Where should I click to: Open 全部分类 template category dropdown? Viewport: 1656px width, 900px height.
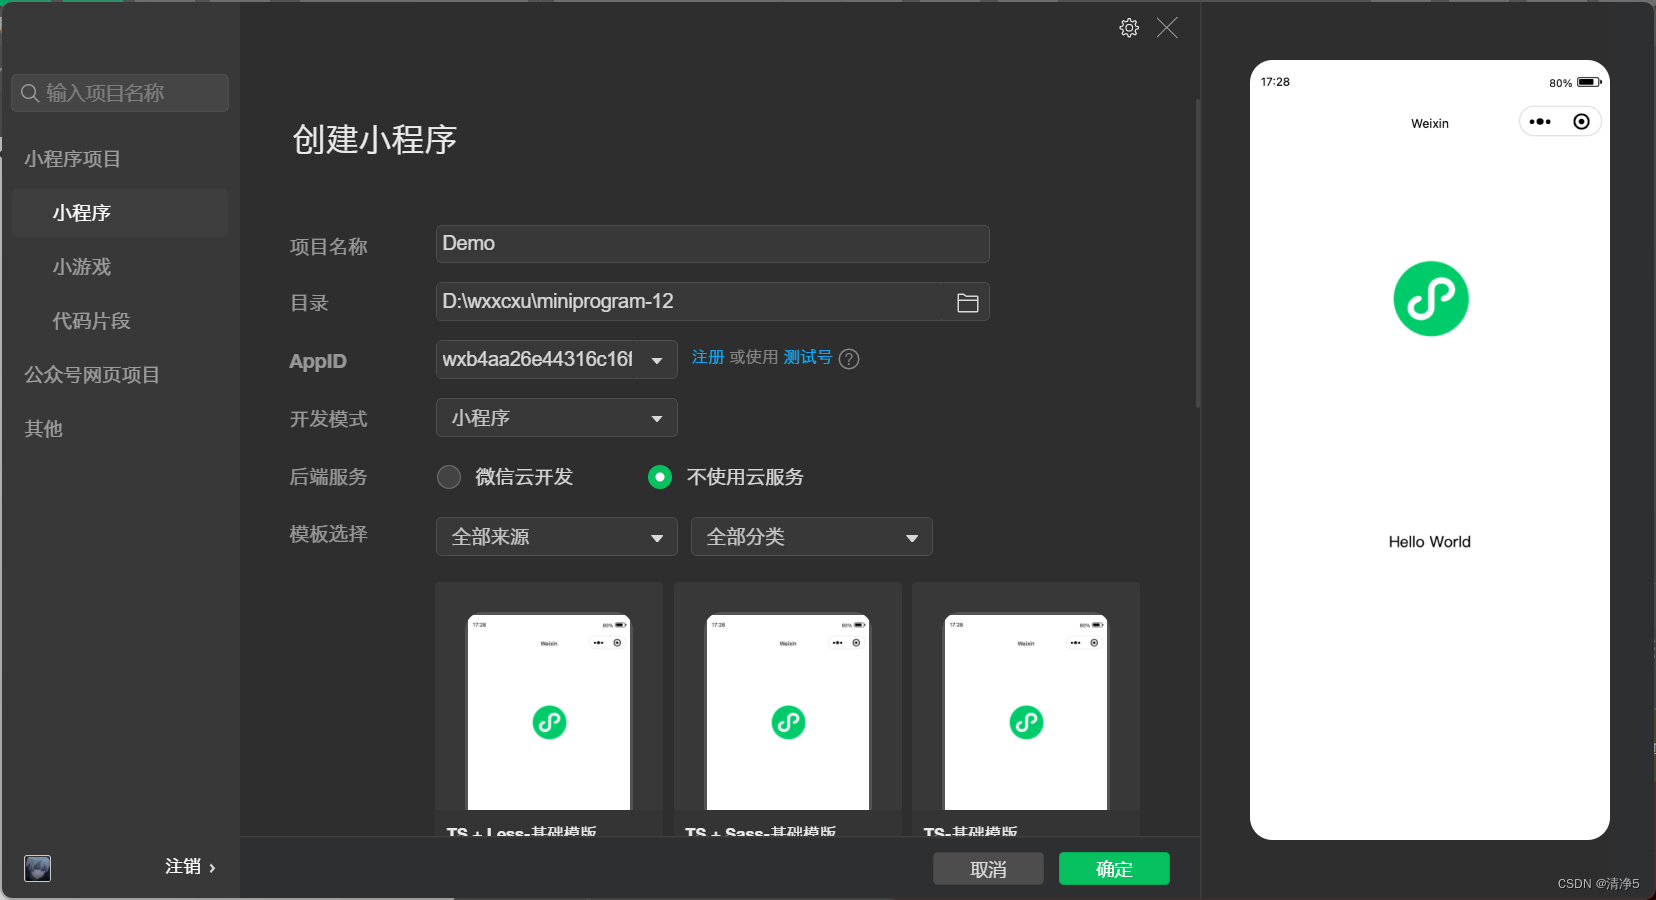812,537
